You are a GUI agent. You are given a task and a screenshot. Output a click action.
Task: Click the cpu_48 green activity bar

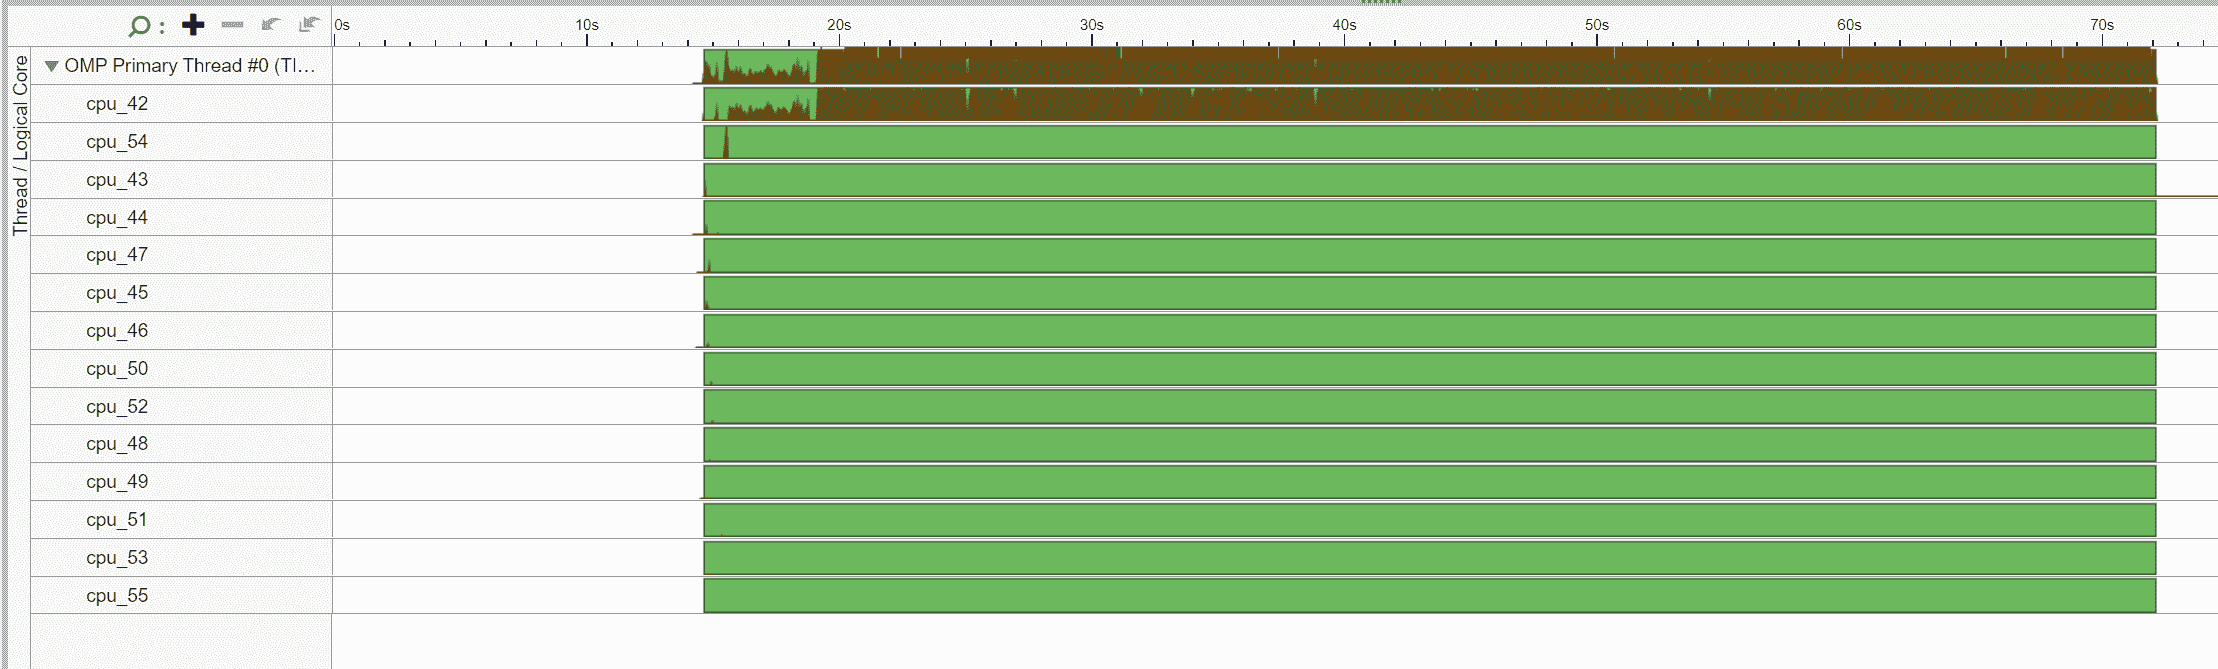[1430, 444]
